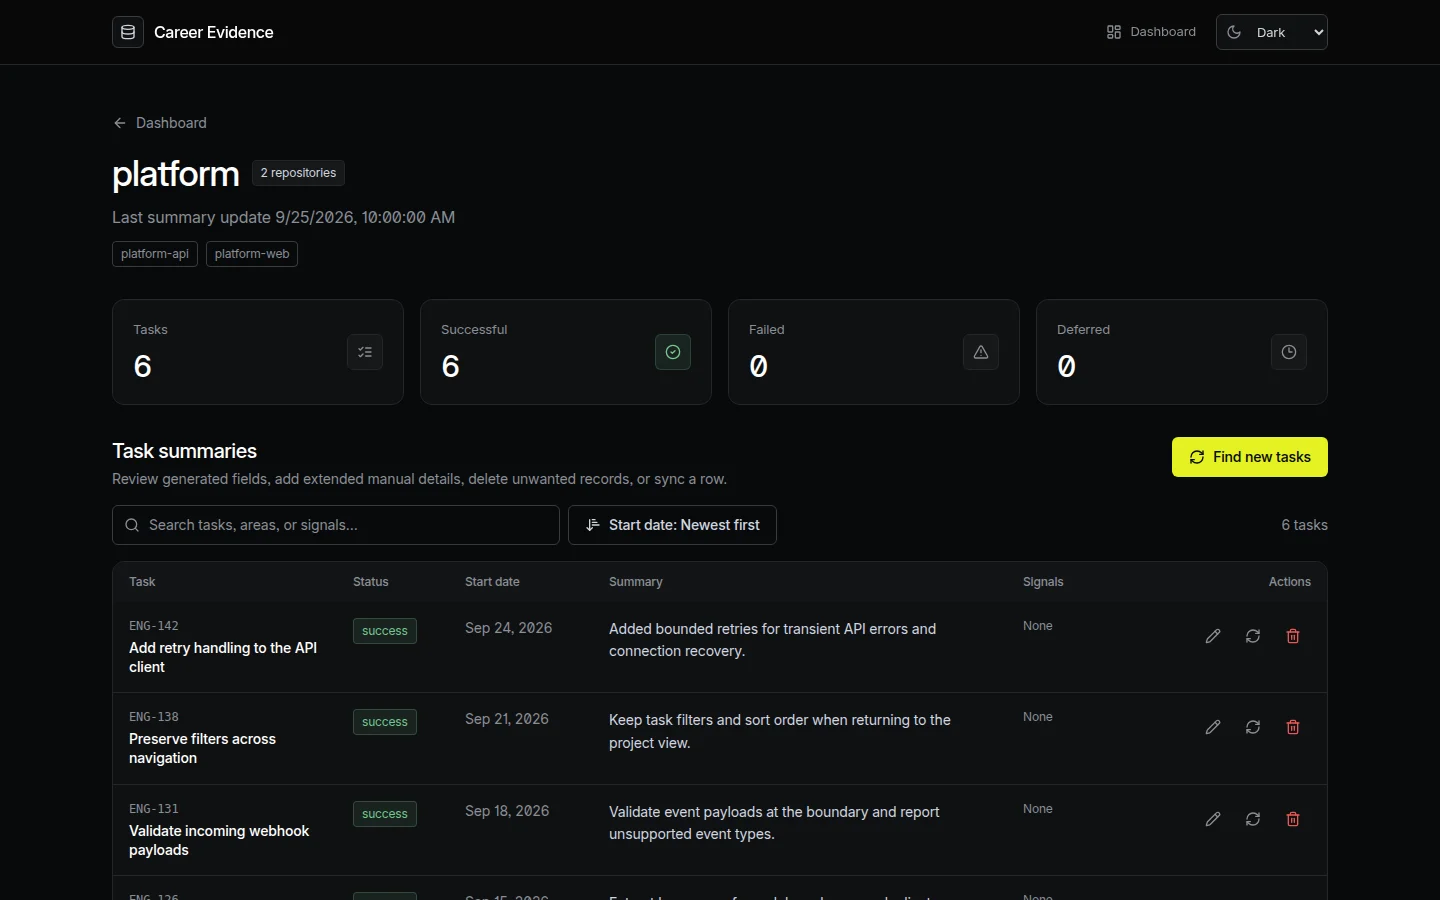The width and height of the screenshot is (1440, 900).
Task: Click the 2 repositories badge
Action: click(298, 173)
